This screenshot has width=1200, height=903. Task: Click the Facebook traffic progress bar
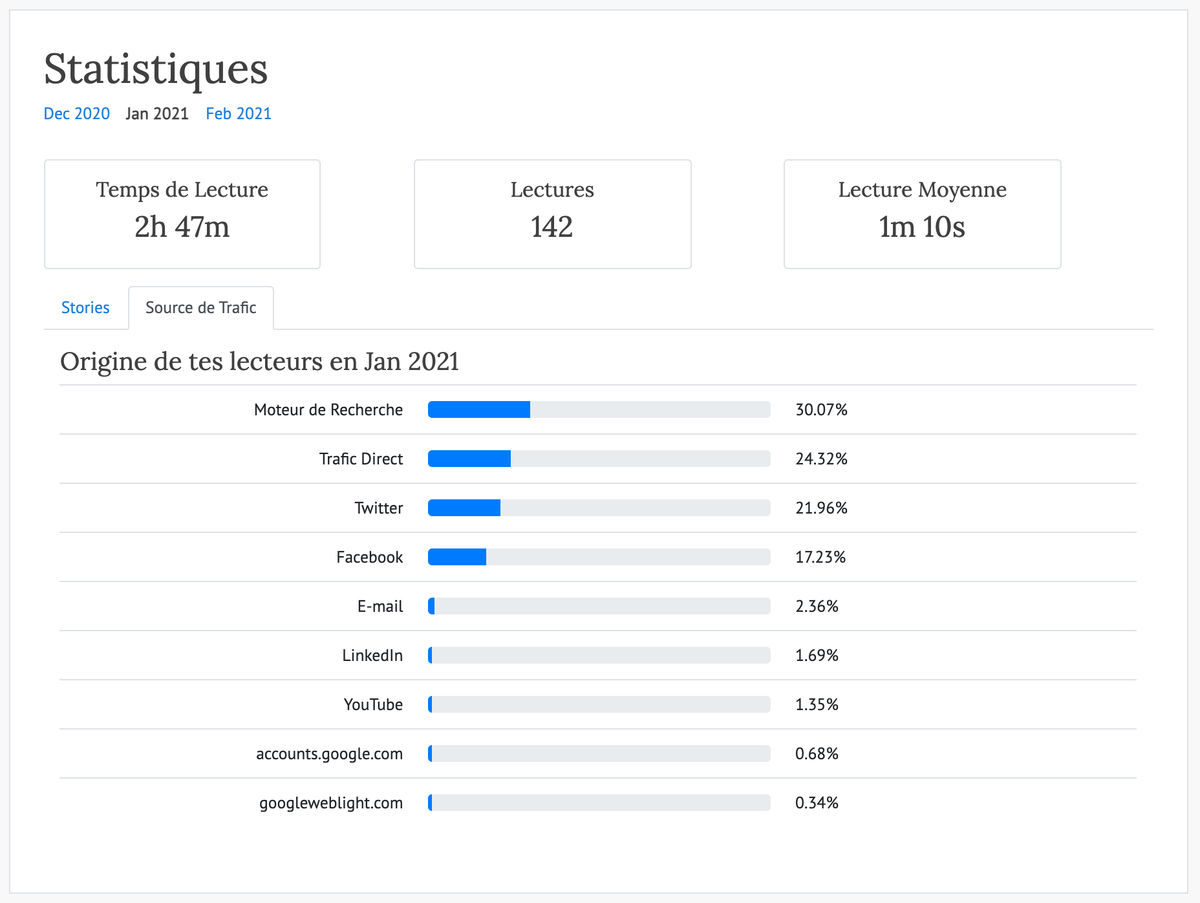point(599,557)
